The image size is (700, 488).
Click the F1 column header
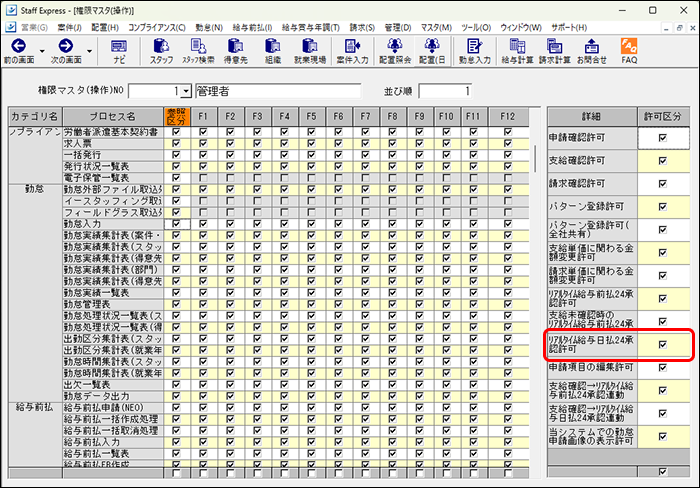[x=204, y=117]
